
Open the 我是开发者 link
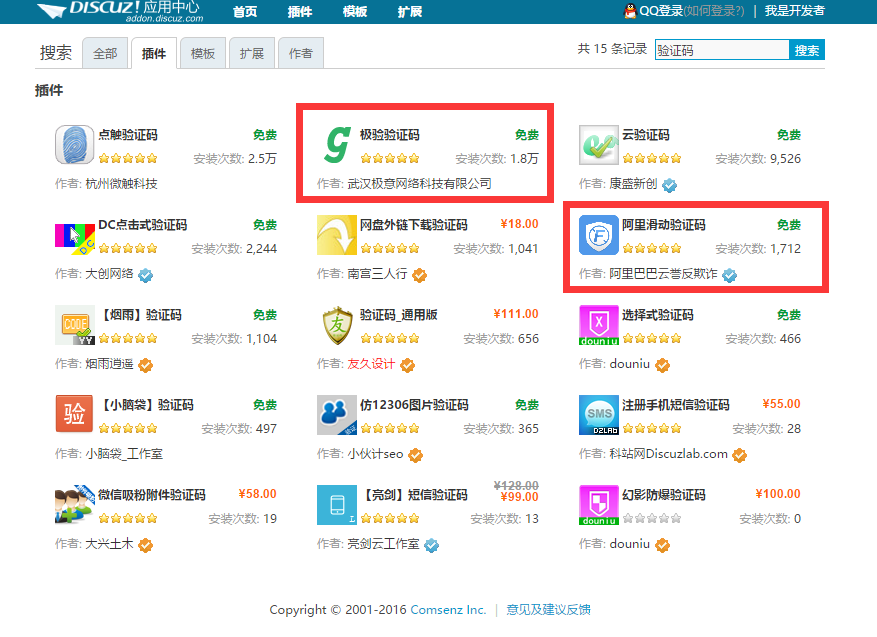point(794,11)
